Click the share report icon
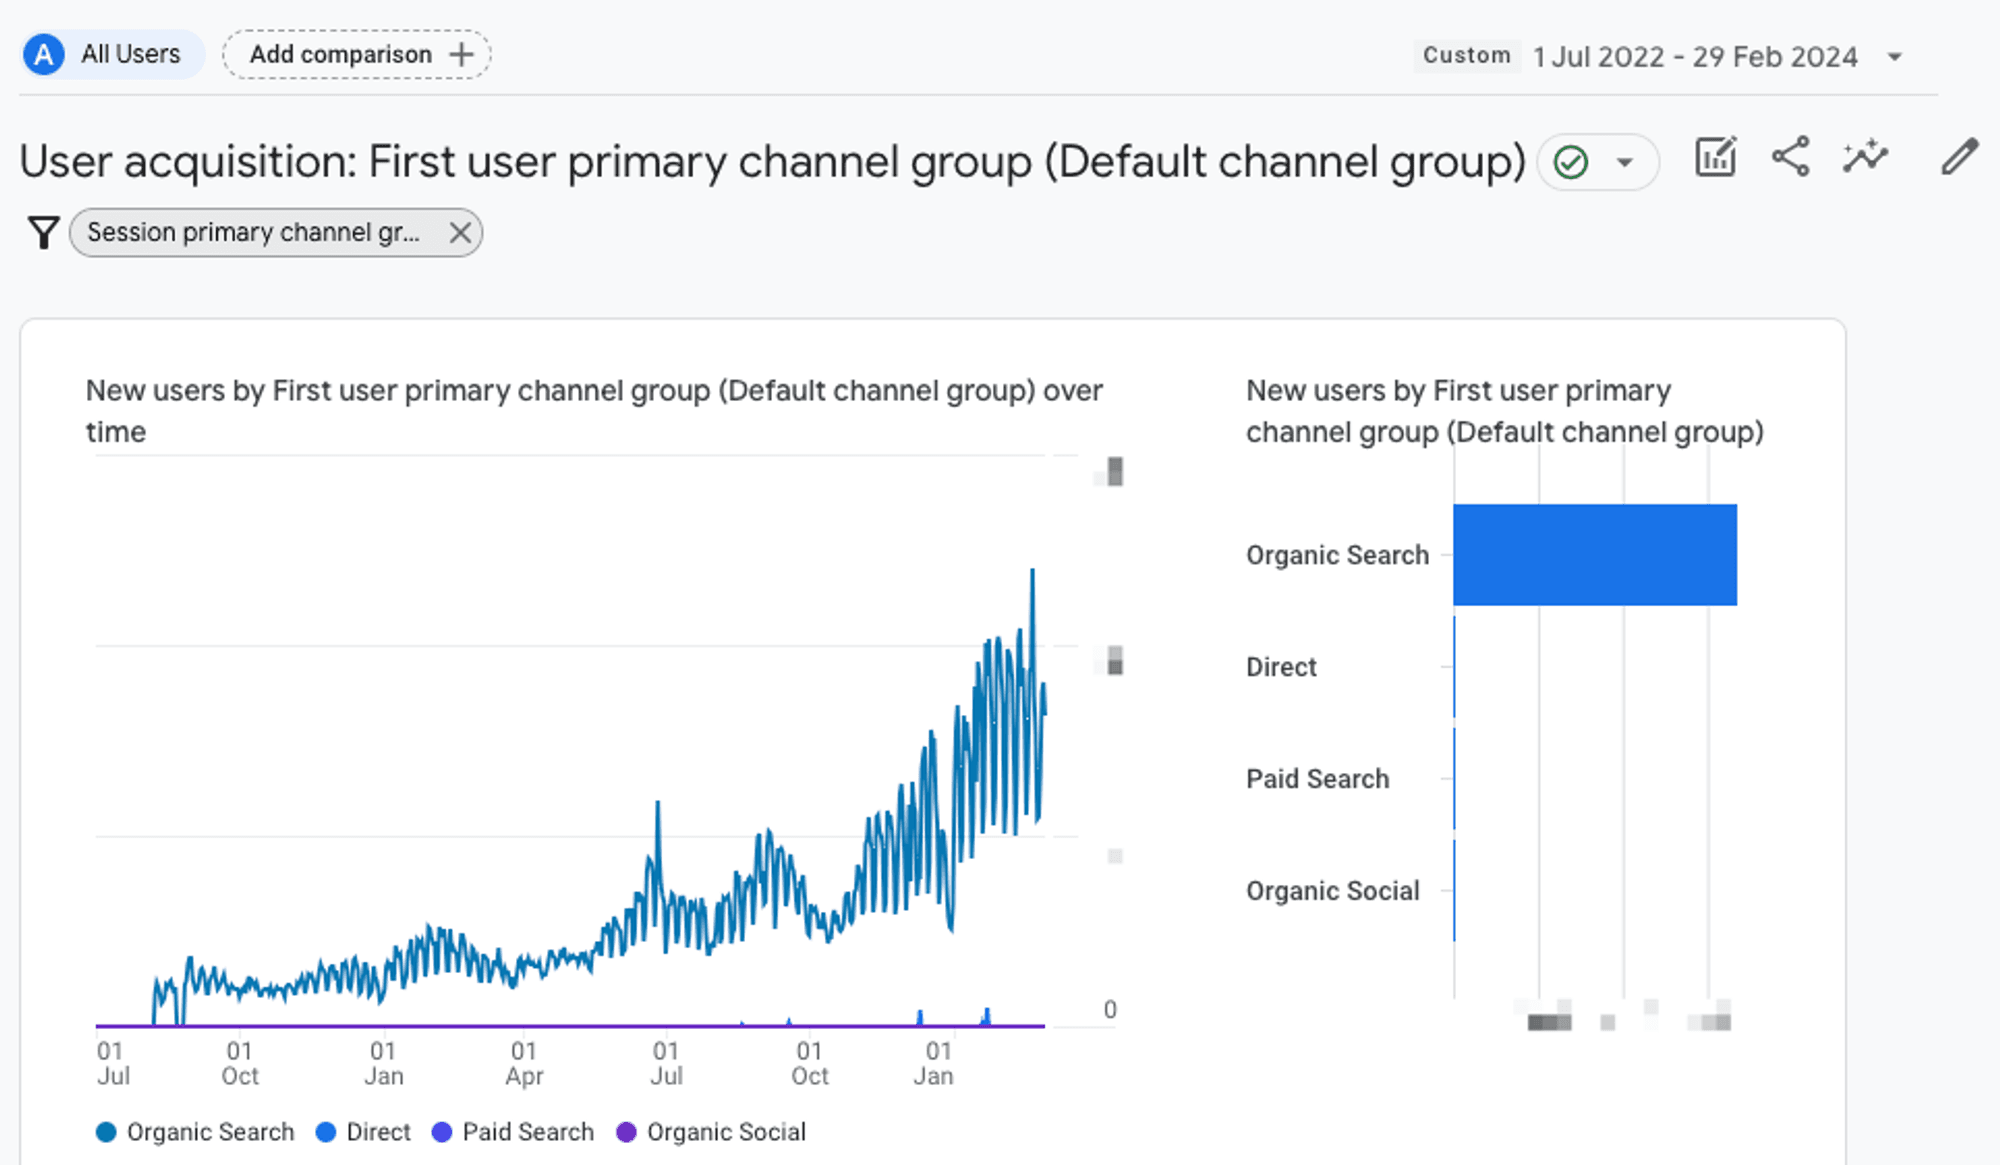The image size is (2000, 1165). pyautogui.click(x=1790, y=157)
